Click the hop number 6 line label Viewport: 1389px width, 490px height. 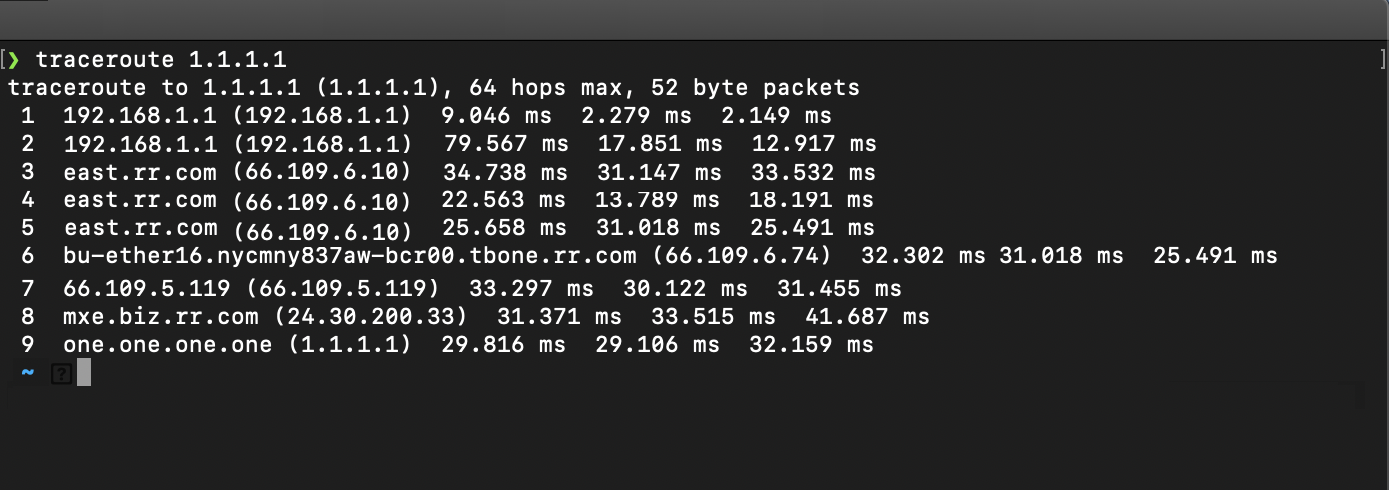[x=27, y=256]
